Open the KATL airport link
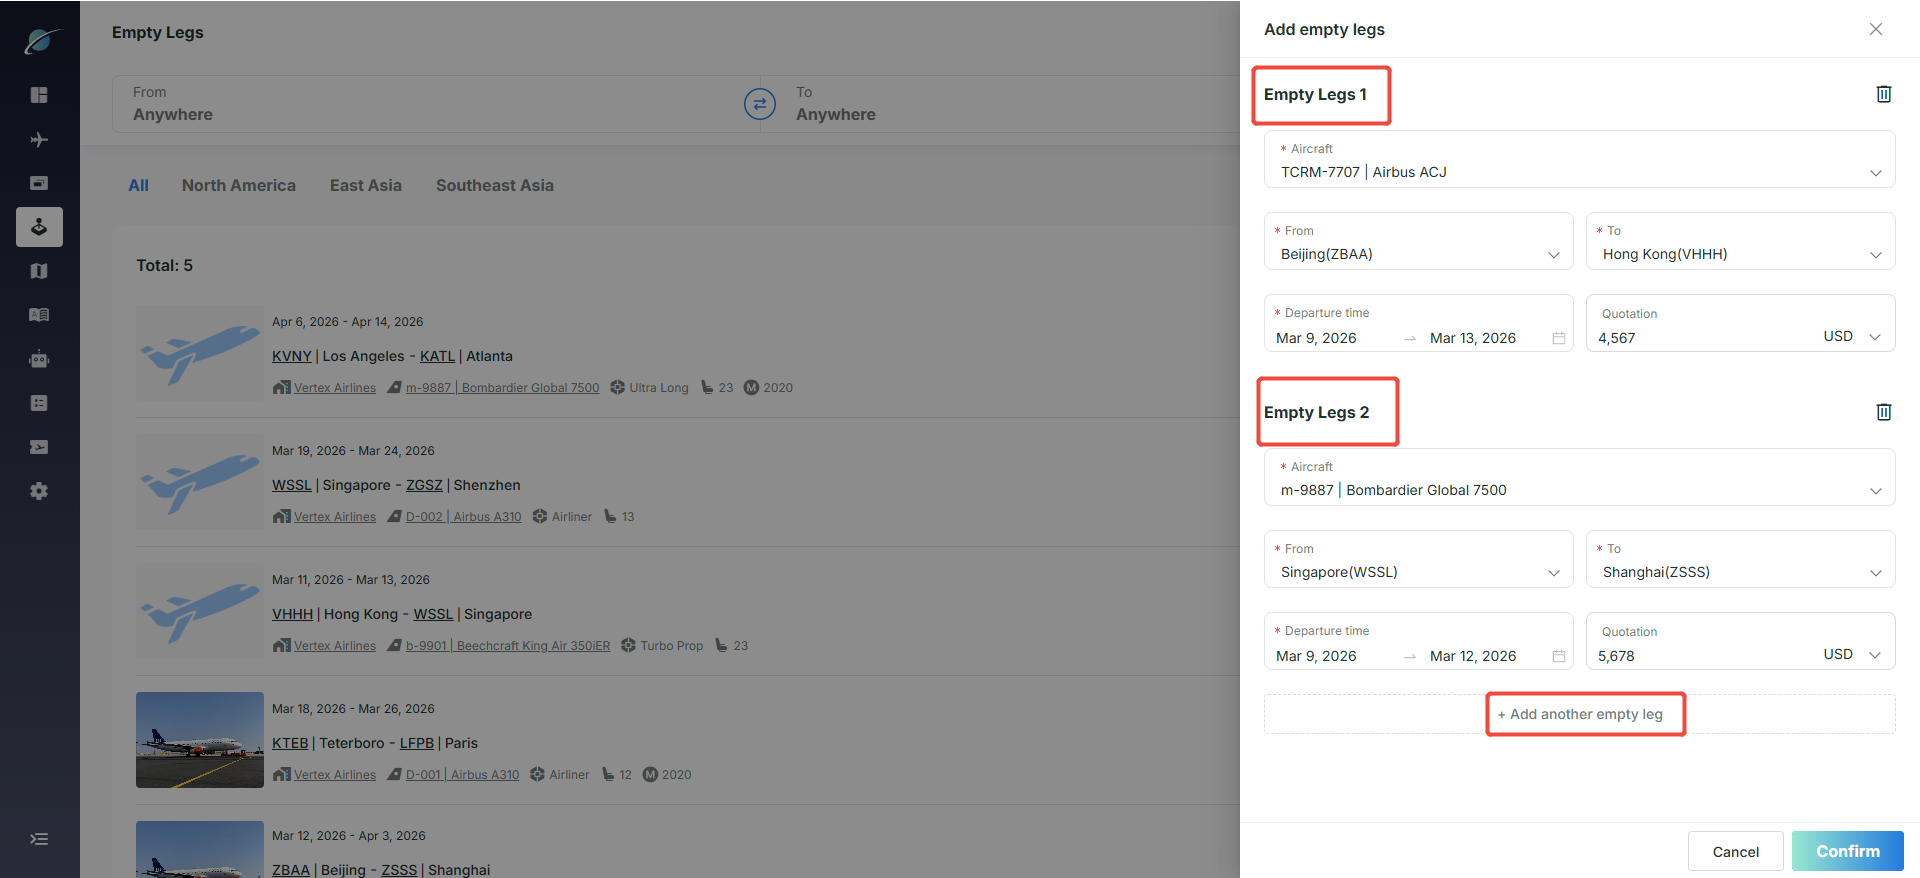This screenshot has width=1920, height=878. pos(437,356)
